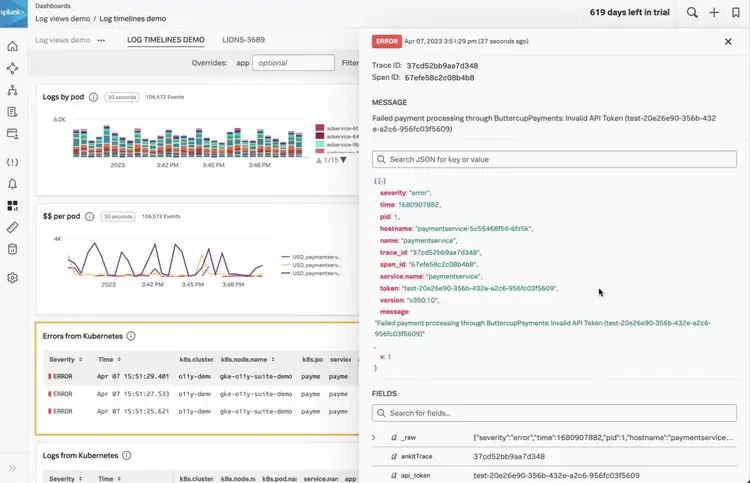
Task: Click the bookmark icon in top bar
Action: 736,12
